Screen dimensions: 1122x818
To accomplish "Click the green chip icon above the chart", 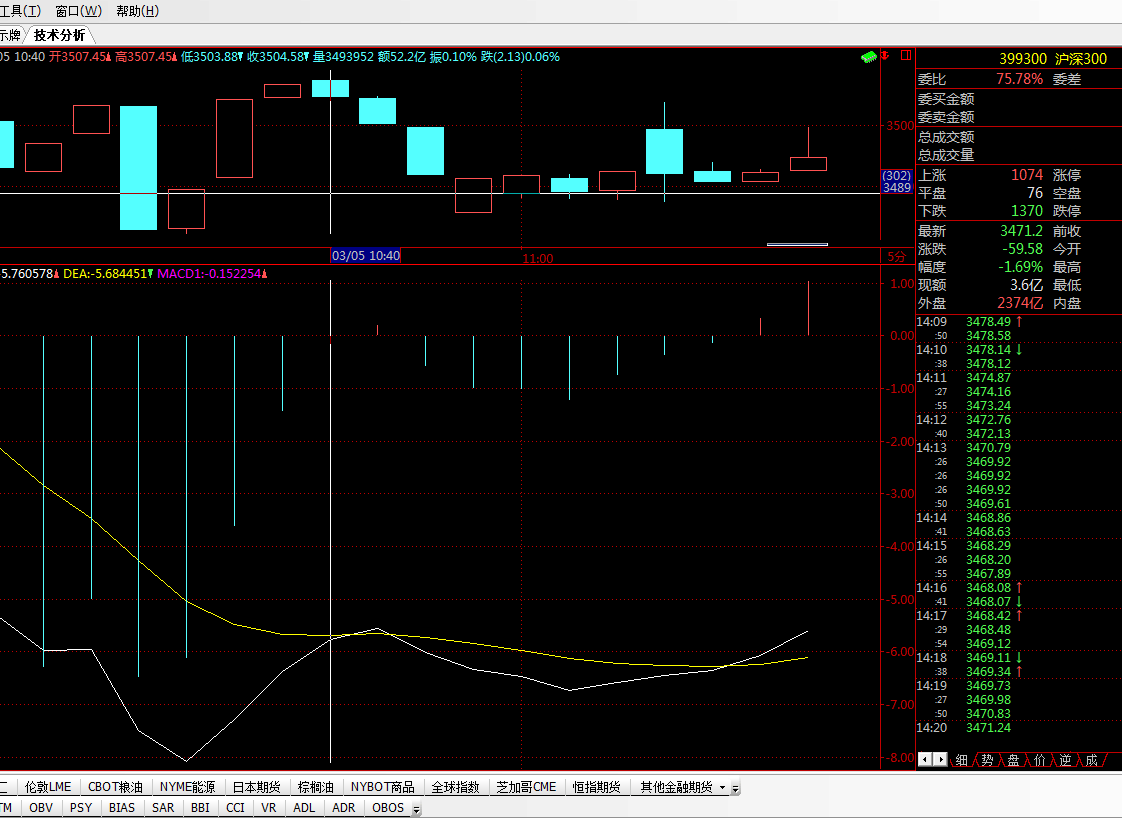I will (x=869, y=57).
